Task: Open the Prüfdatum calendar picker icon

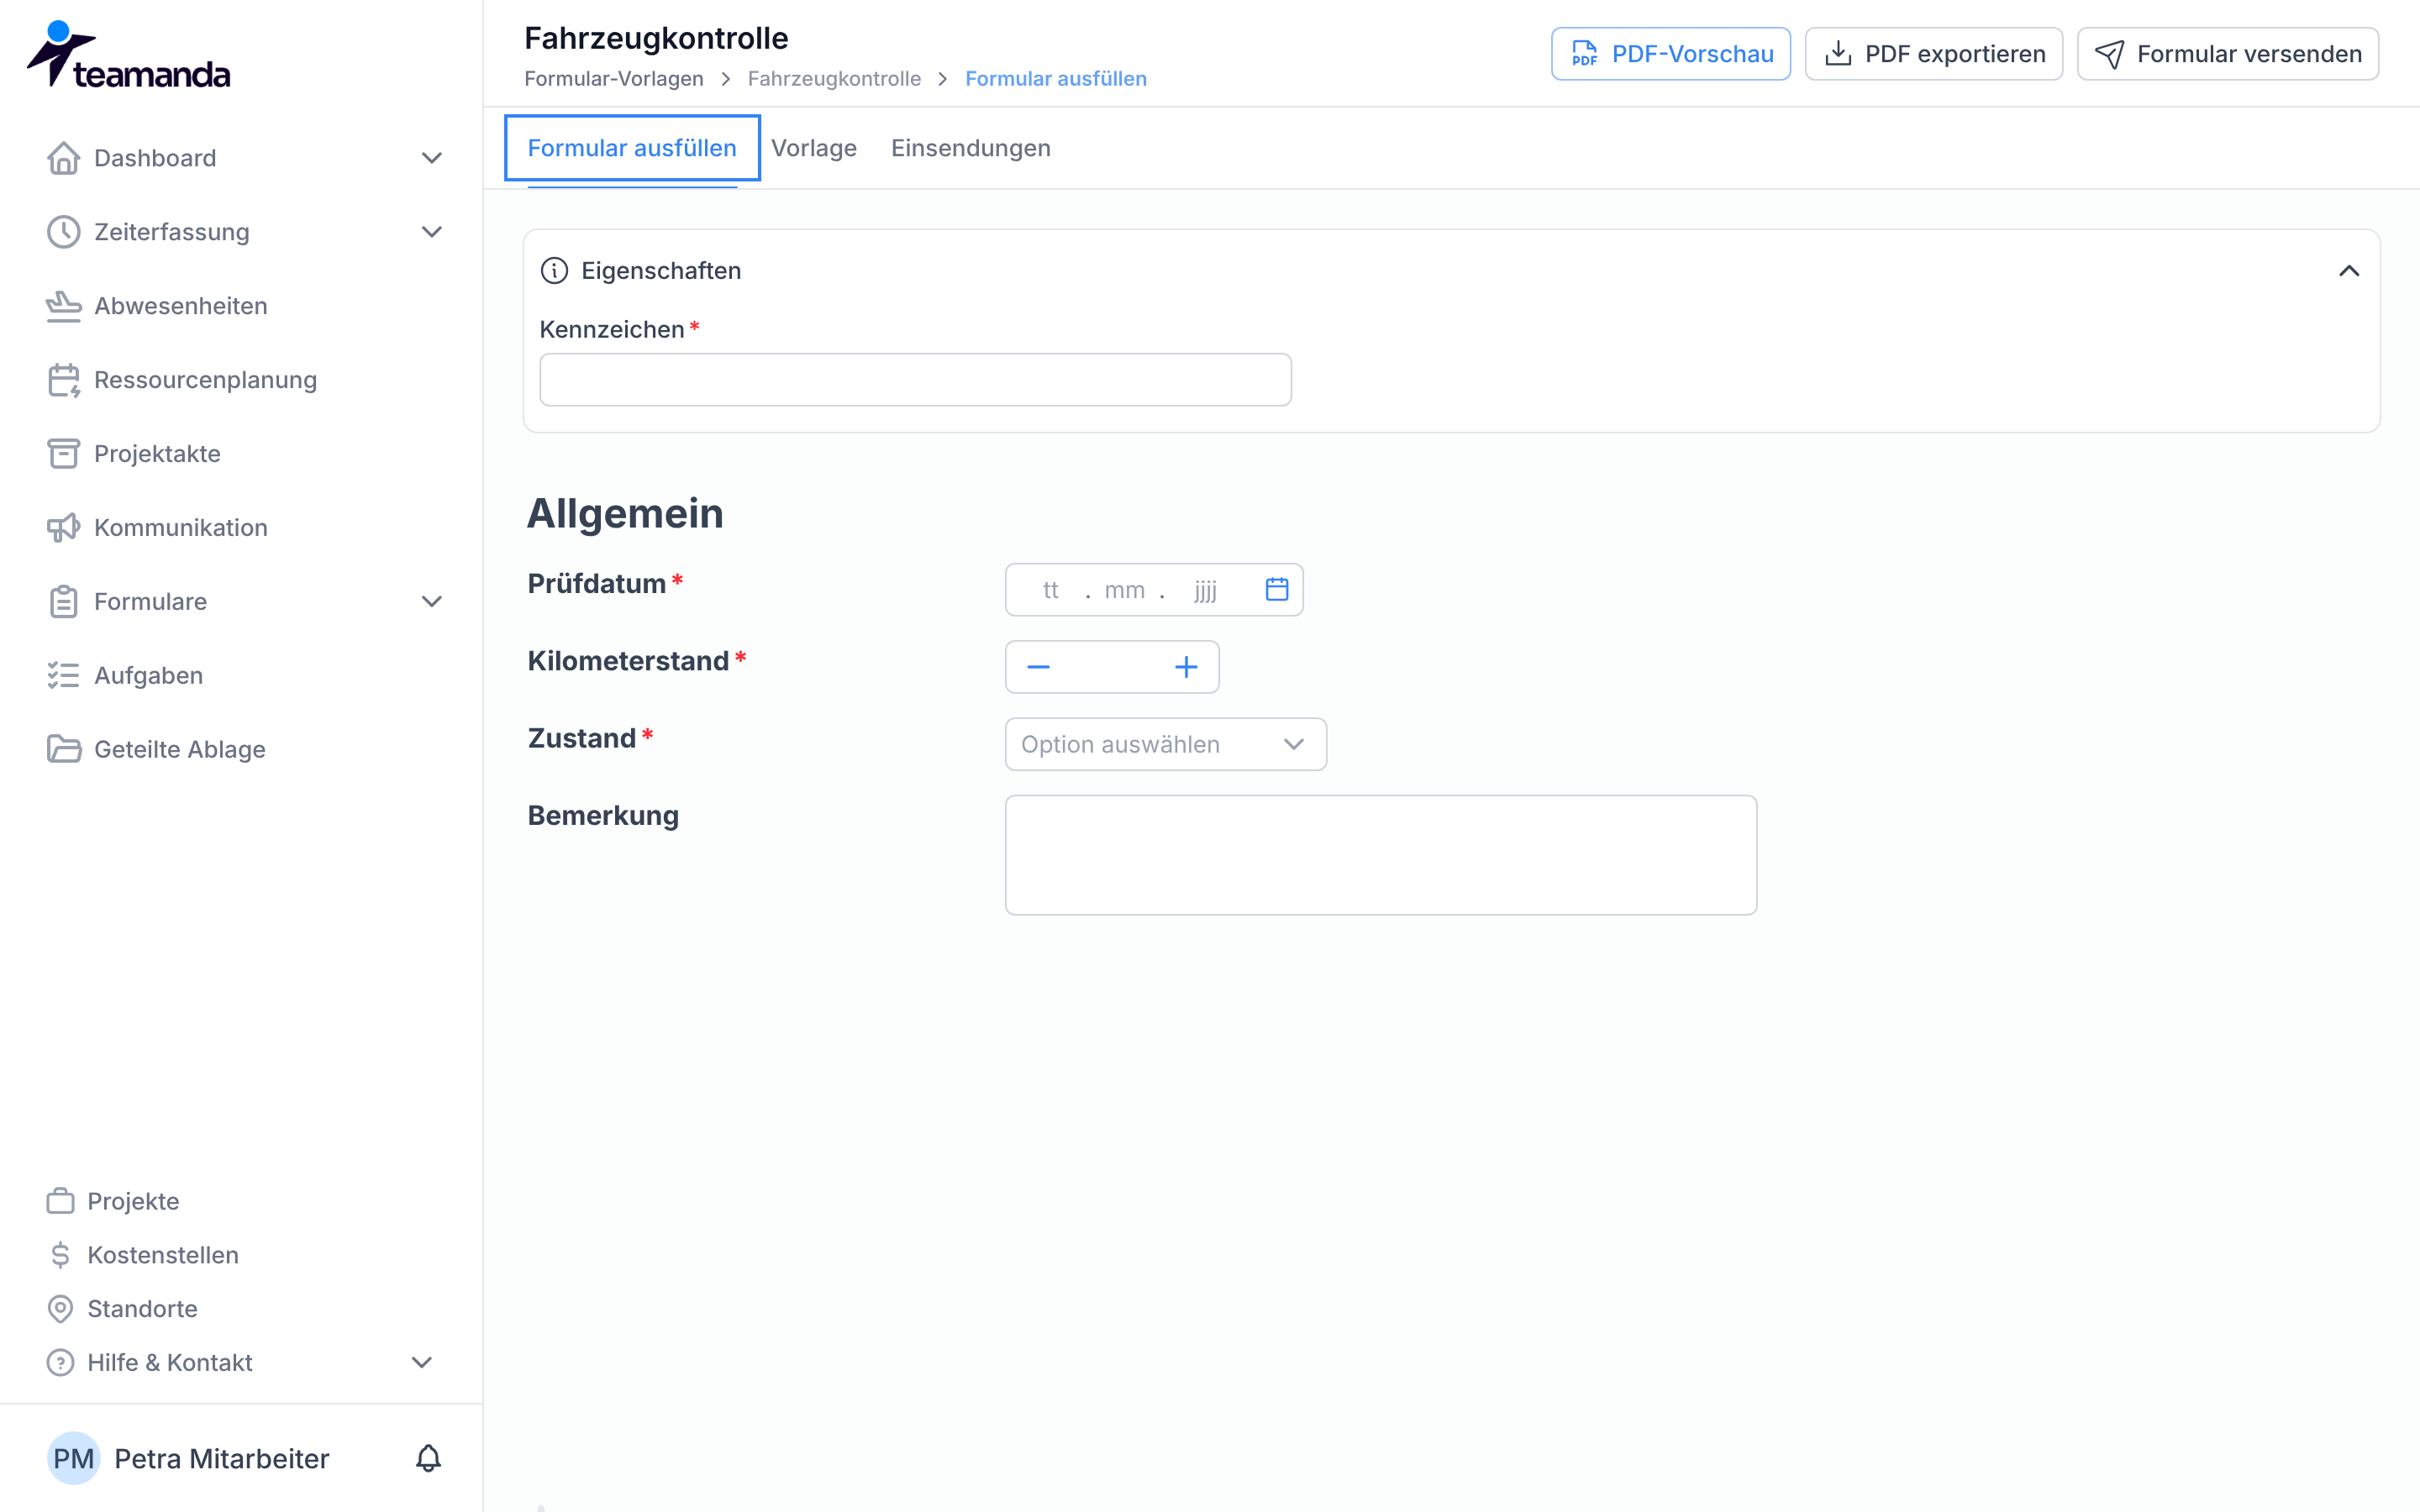Action: tap(1277, 590)
